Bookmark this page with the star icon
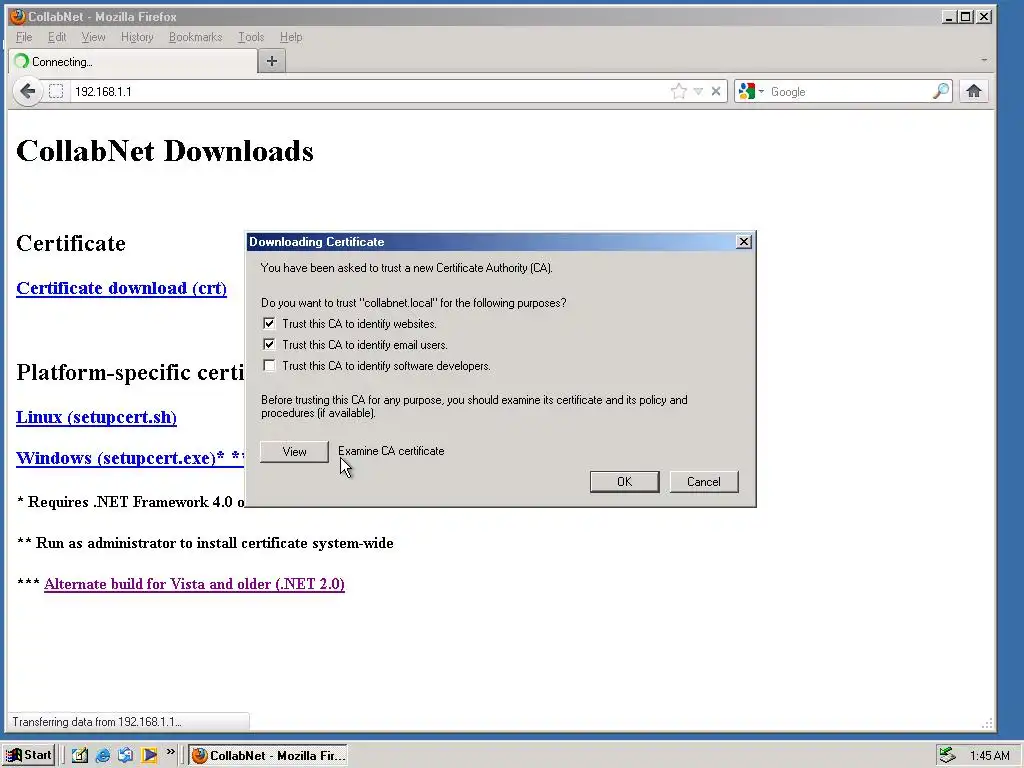The width and height of the screenshot is (1024, 768). pos(679,91)
